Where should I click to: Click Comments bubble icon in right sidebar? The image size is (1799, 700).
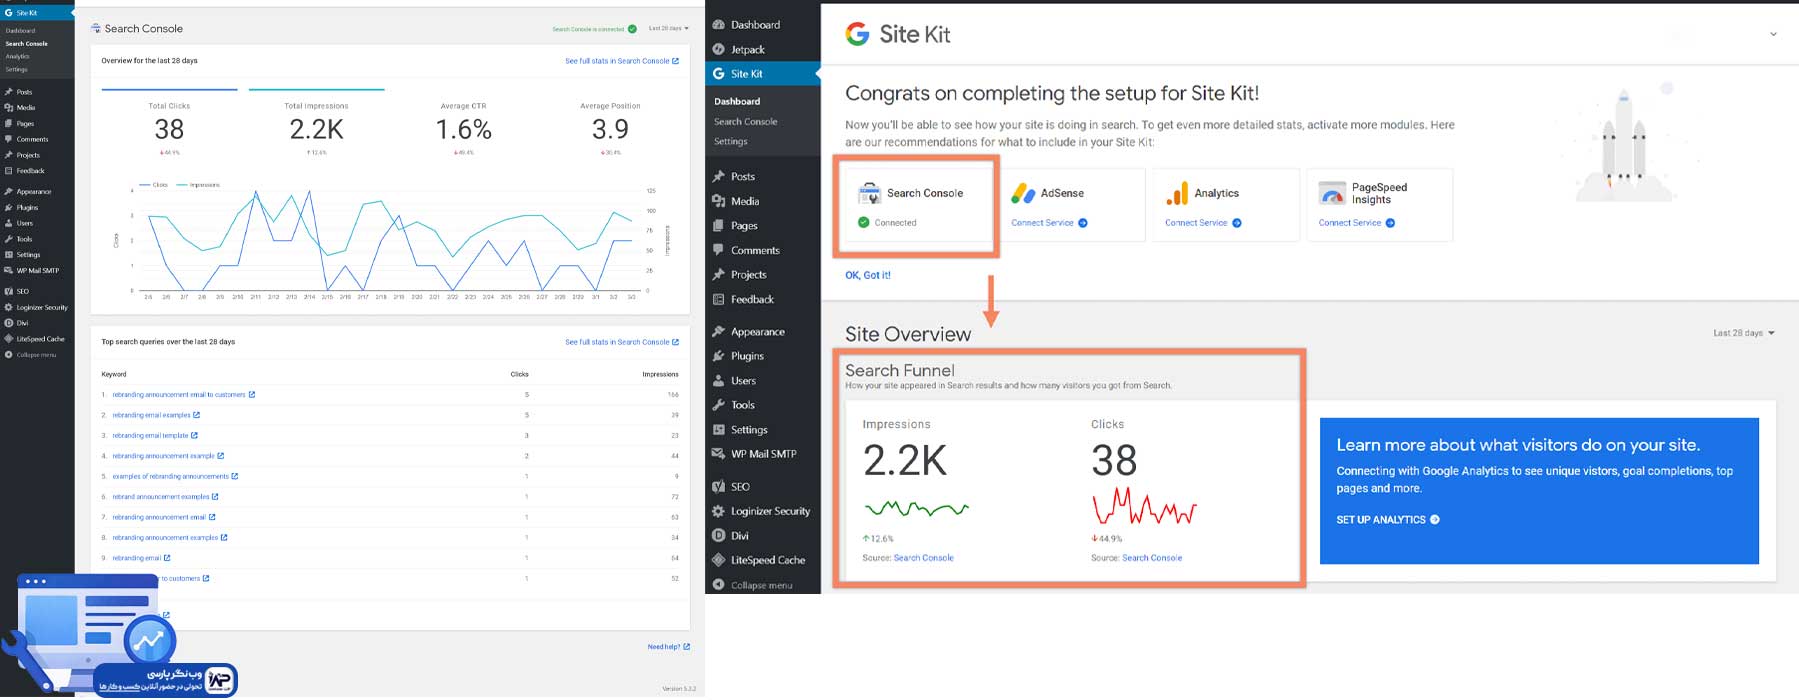(718, 250)
